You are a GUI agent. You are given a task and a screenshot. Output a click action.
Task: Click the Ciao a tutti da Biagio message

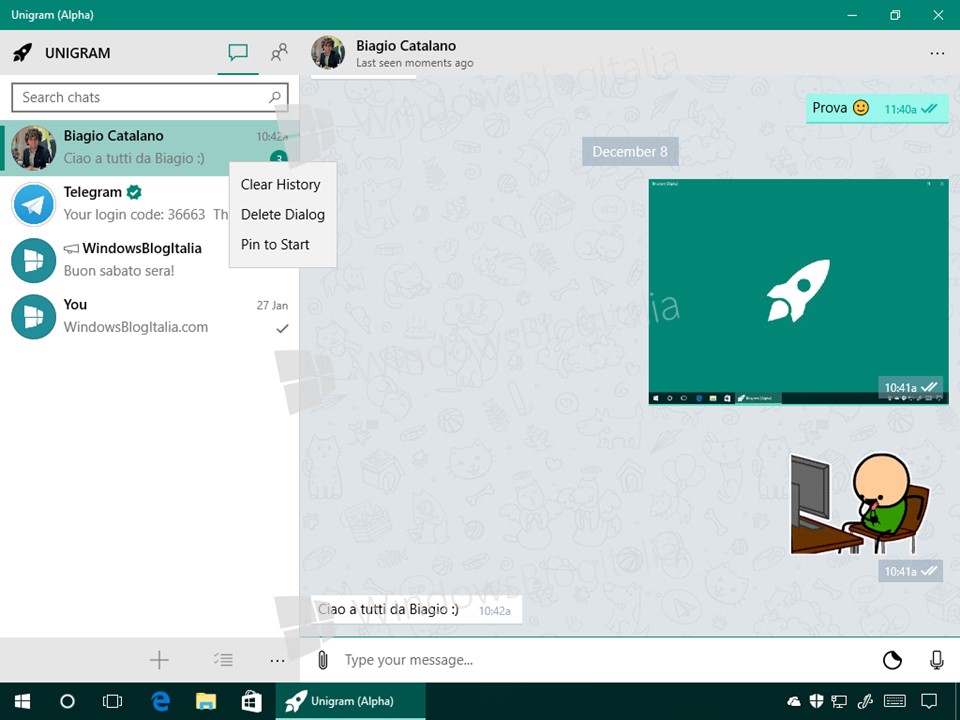point(416,610)
